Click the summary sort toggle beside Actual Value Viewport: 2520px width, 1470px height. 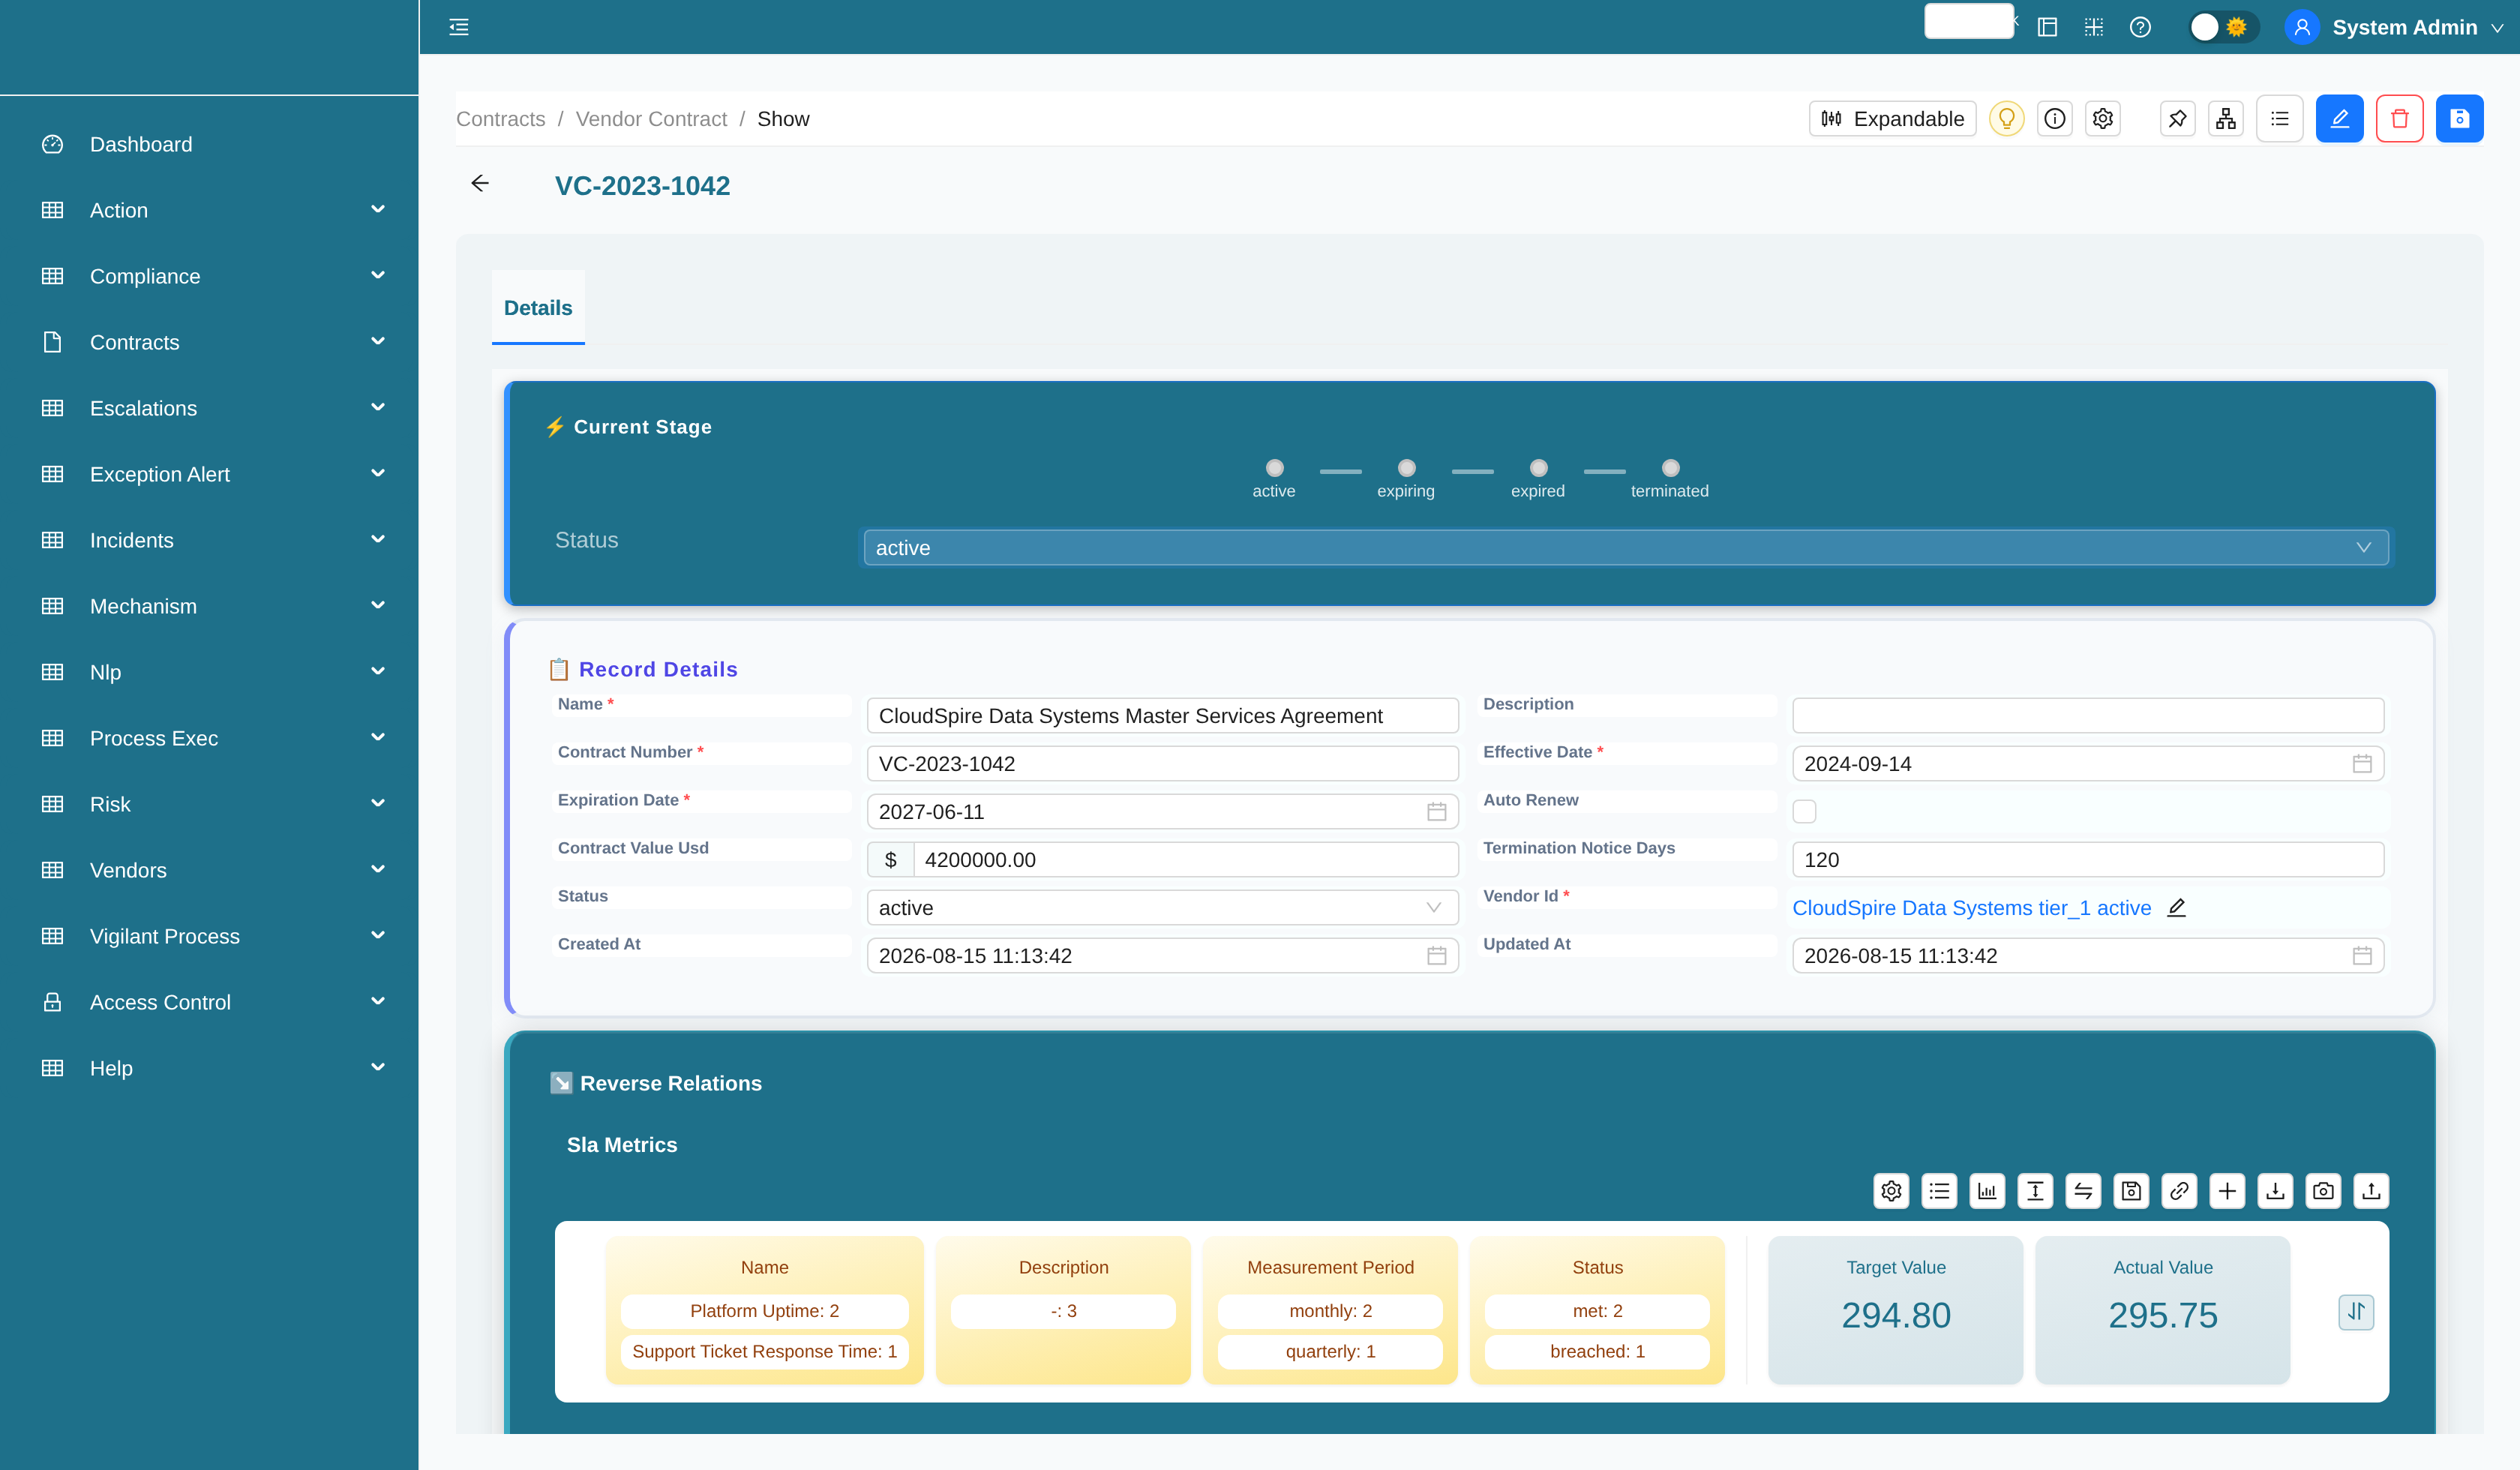click(2356, 1312)
